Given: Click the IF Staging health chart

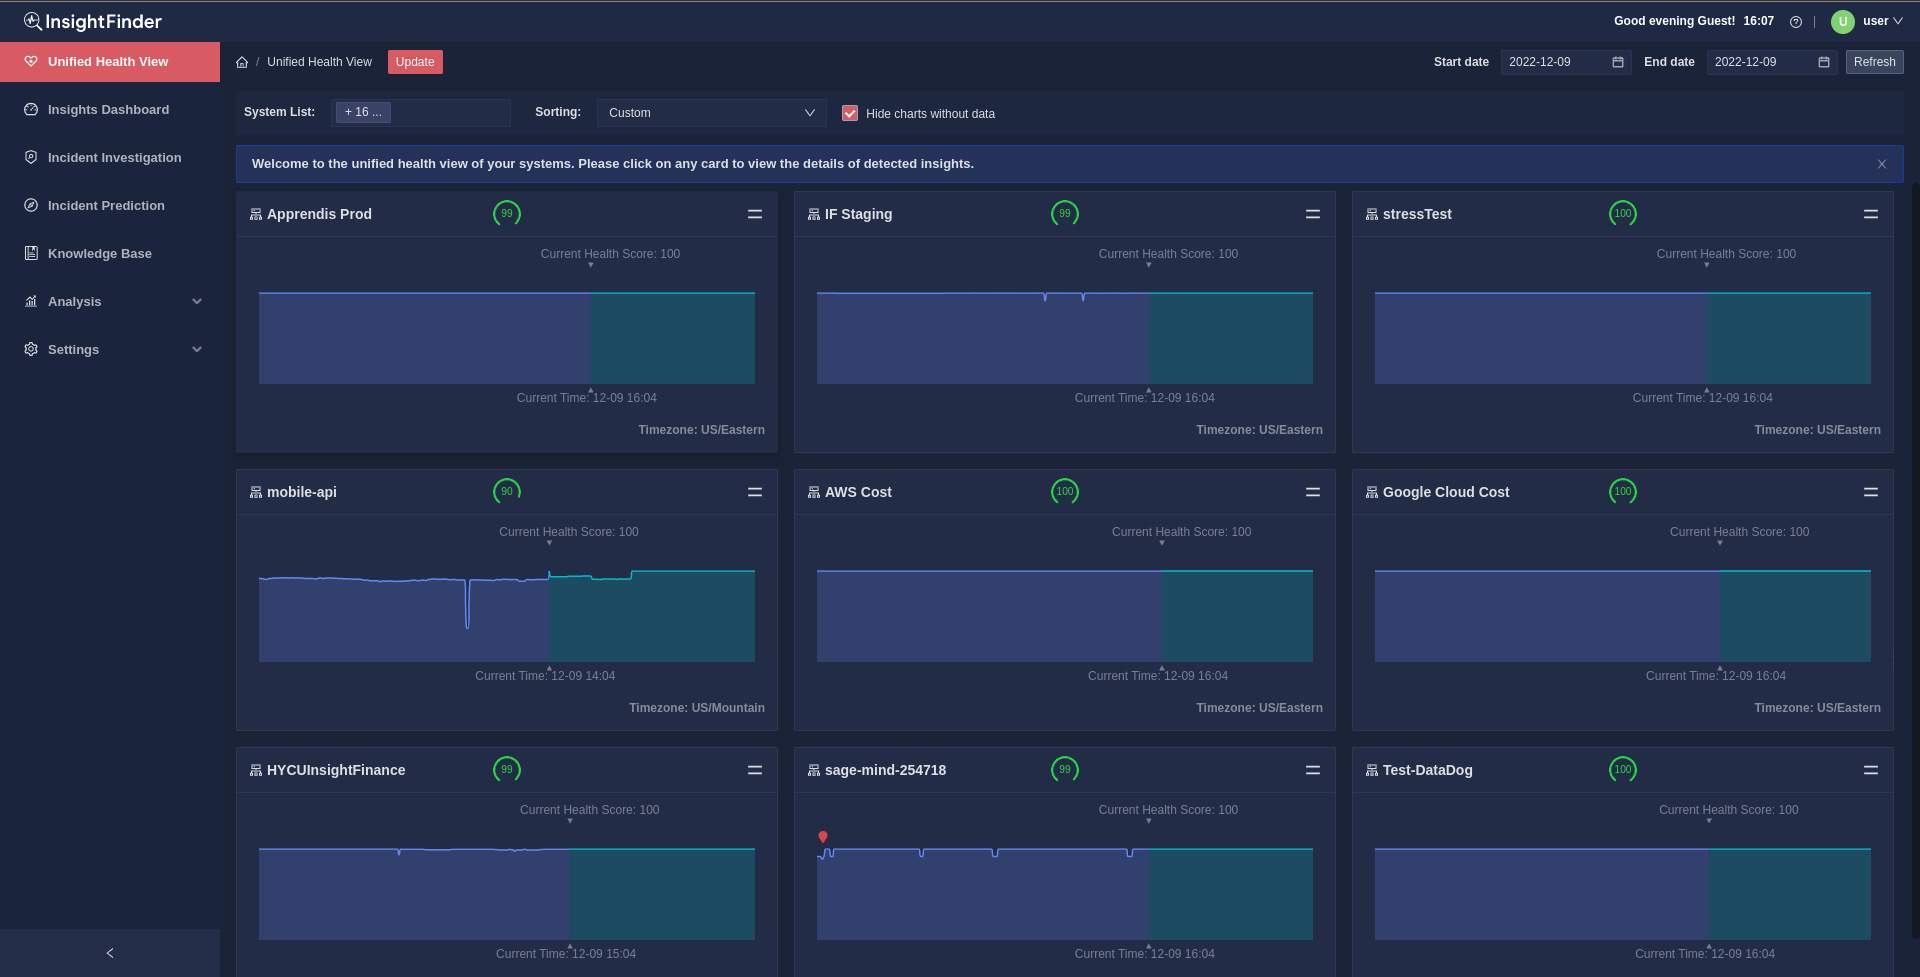Looking at the screenshot, I should [1065, 337].
